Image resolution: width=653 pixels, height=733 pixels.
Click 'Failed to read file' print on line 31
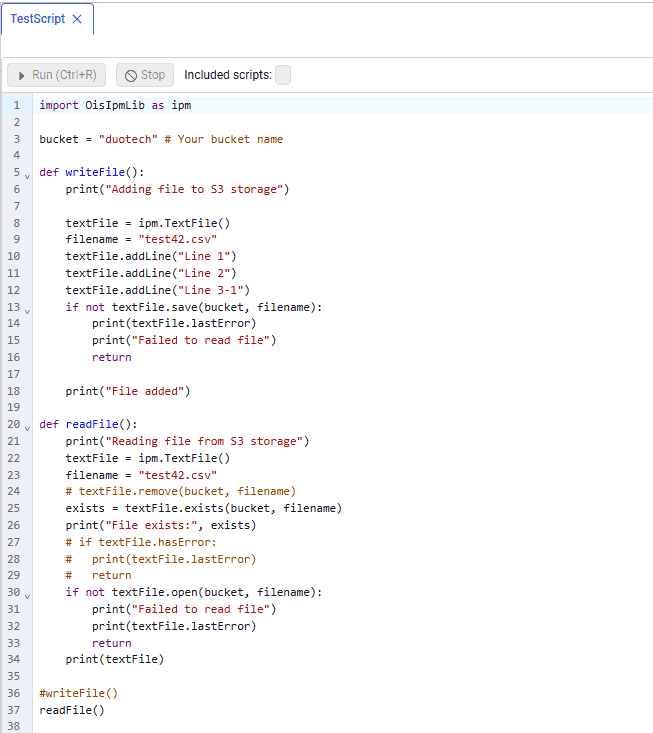184,609
